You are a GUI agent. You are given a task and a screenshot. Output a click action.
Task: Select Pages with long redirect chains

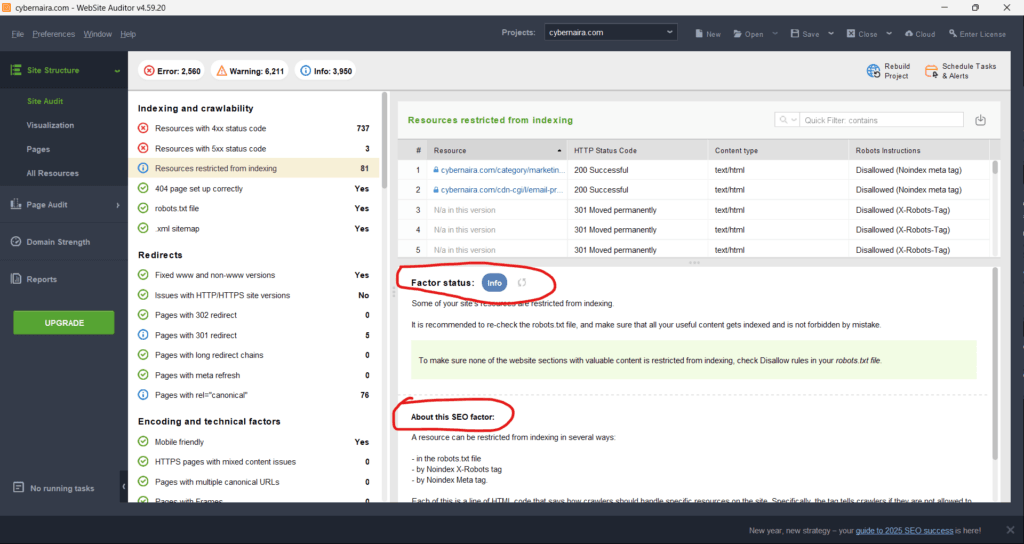[253, 355]
